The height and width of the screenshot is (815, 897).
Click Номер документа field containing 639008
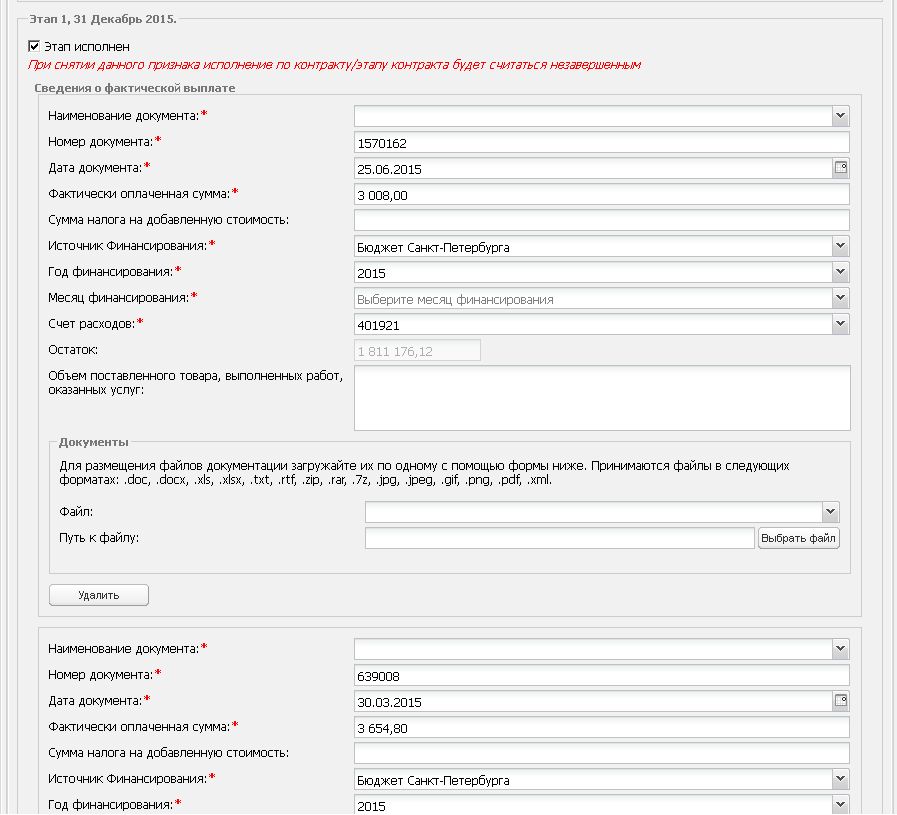(x=602, y=675)
